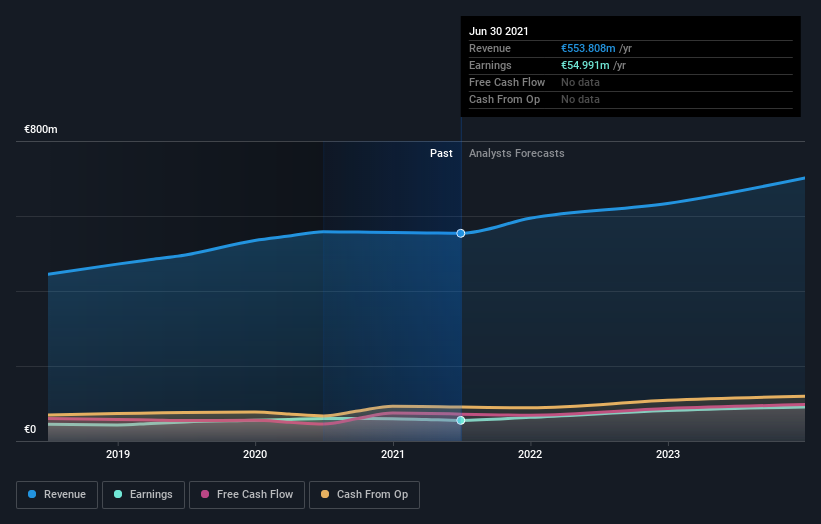This screenshot has width=821, height=524.
Task: Click the Cash From Op label in tooltip
Action: coord(504,99)
